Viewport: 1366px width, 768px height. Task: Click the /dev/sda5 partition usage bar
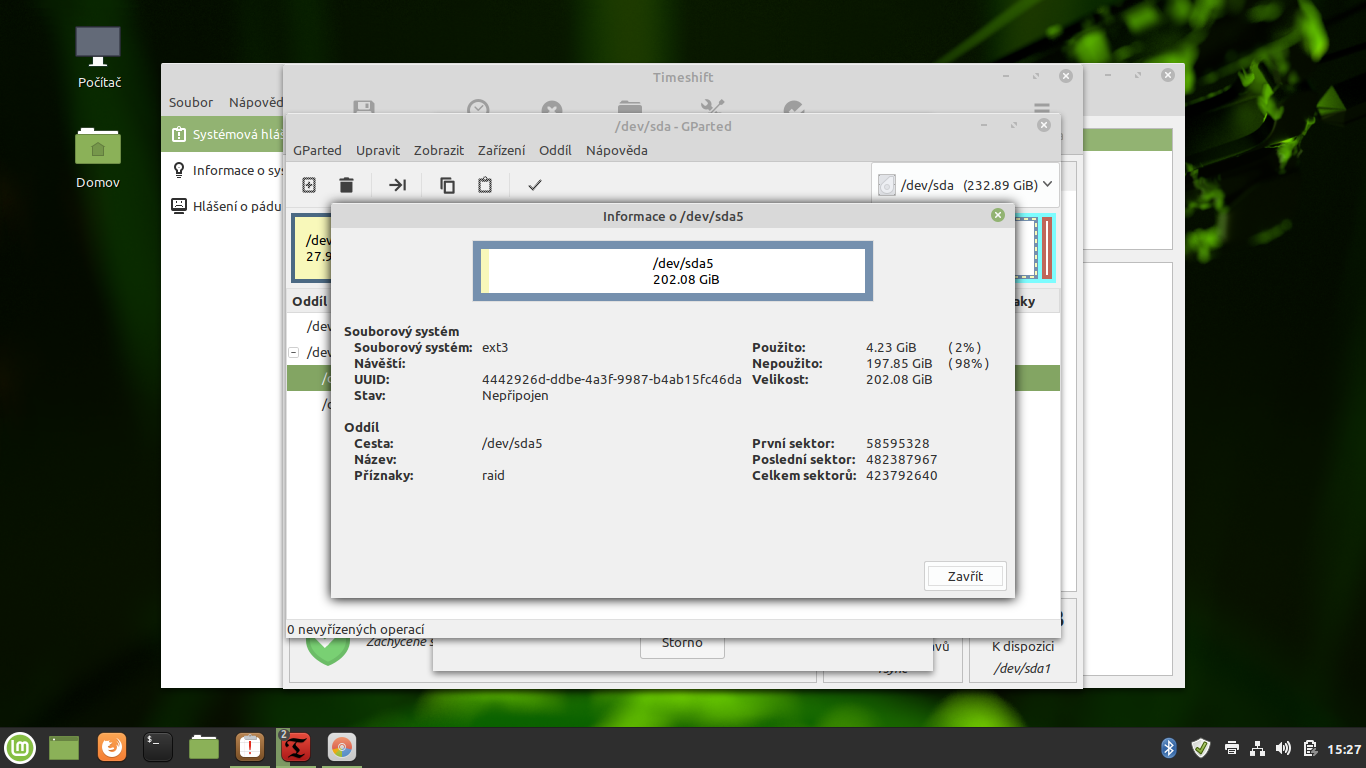pos(673,271)
